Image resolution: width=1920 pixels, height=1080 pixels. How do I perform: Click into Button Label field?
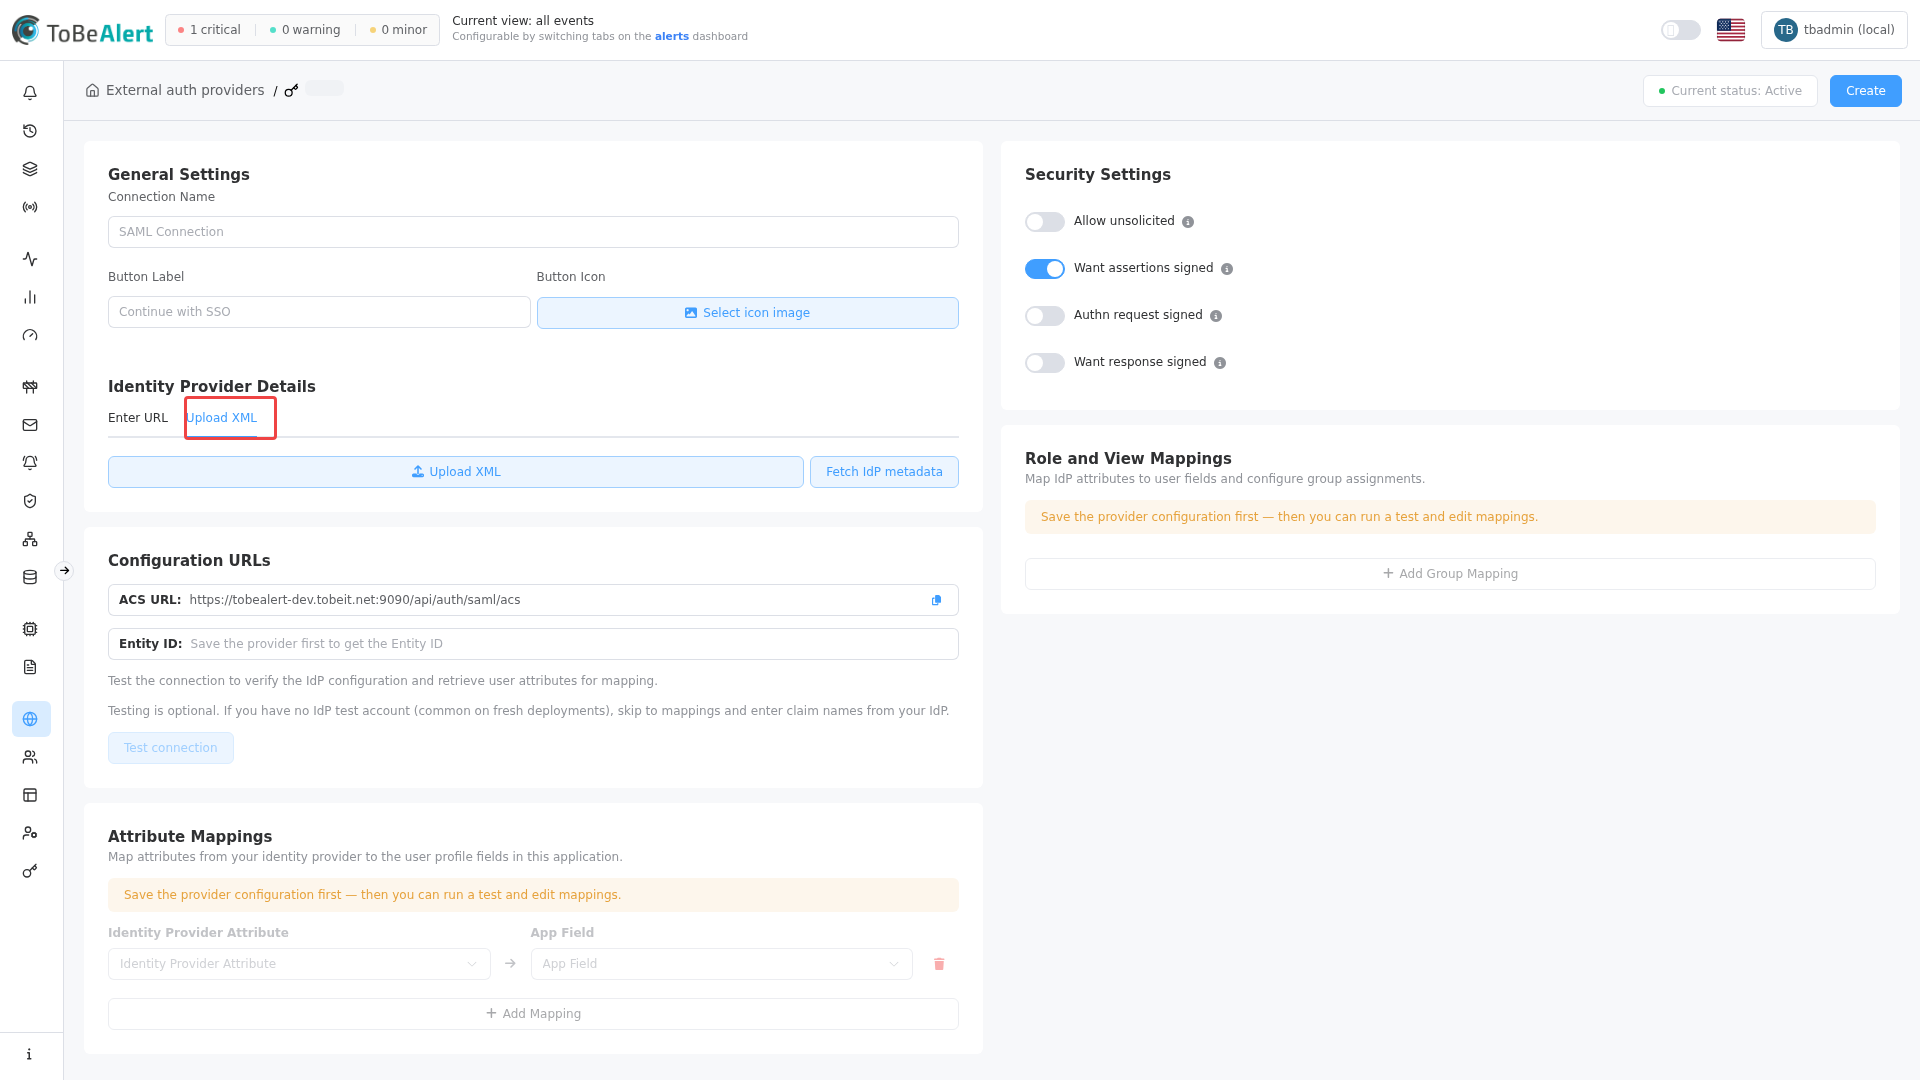[319, 312]
